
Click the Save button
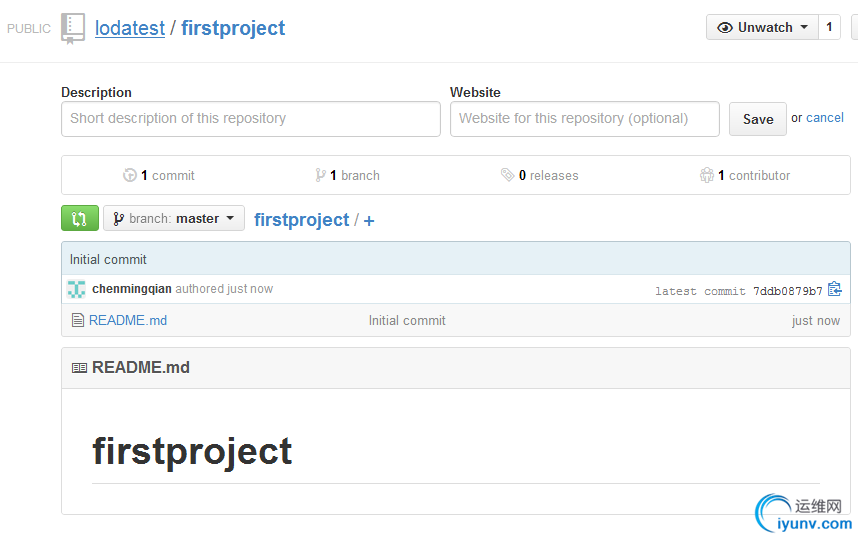[x=758, y=119]
